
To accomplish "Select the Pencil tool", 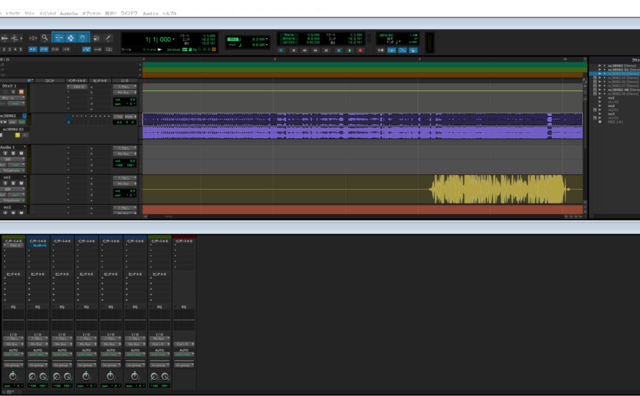I will tap(108, 38).
